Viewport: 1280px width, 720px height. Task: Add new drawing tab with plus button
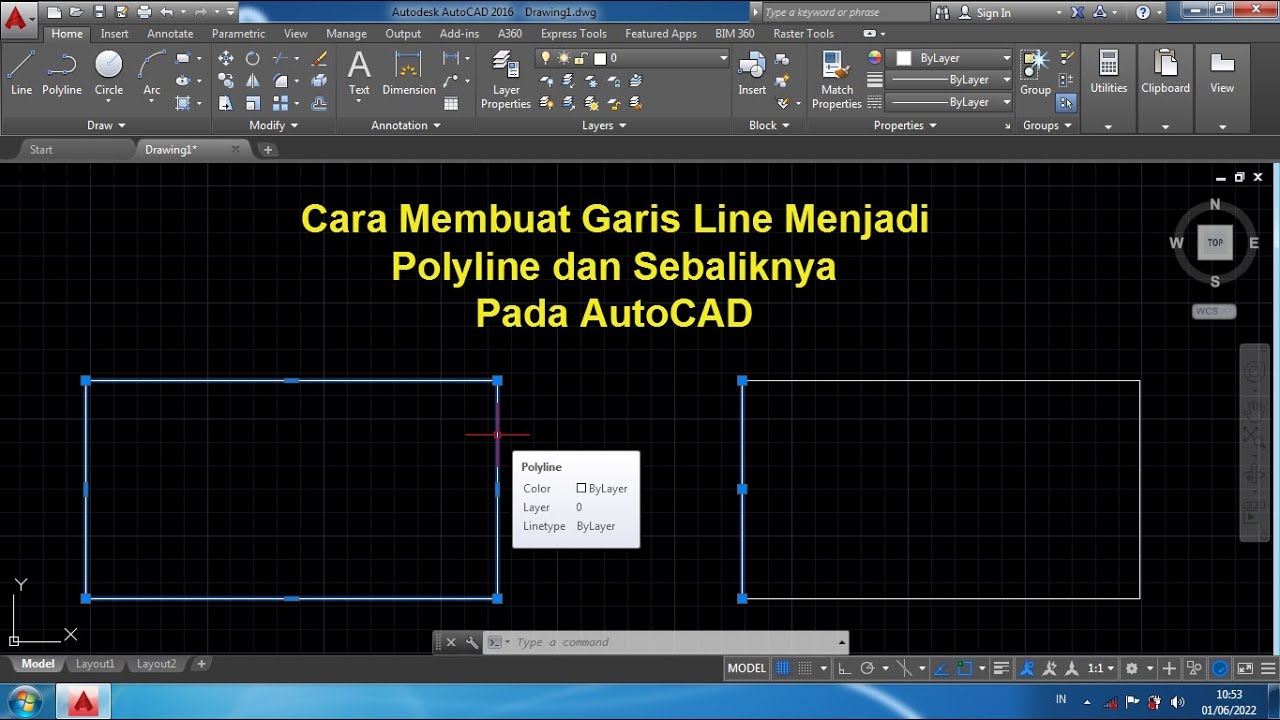coord(268,149)
